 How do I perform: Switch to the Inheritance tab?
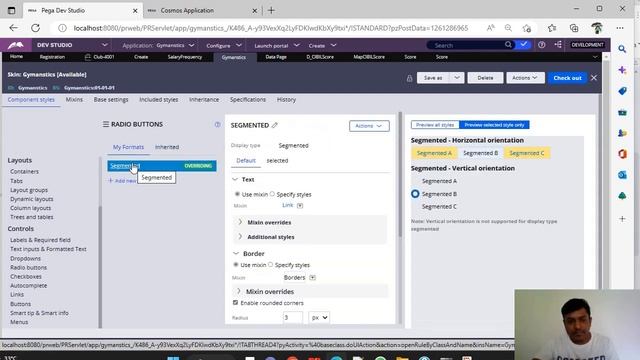click(x=204, y=99)
